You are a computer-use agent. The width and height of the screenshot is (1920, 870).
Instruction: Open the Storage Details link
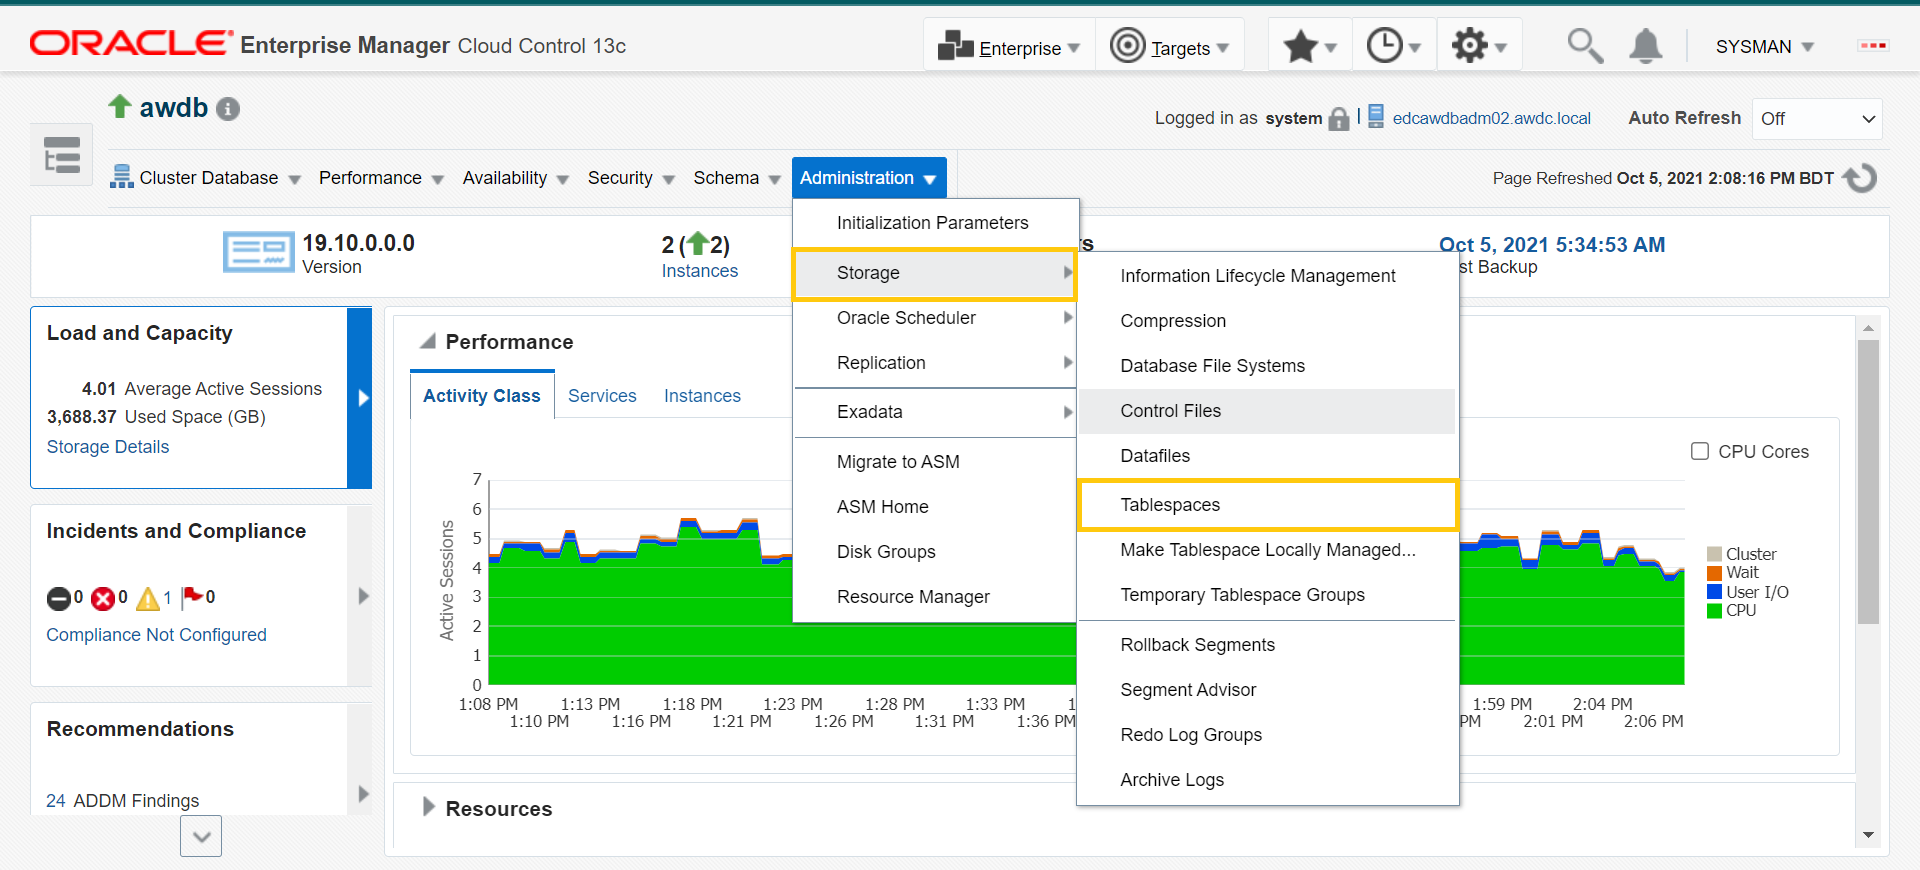[108, 447]
